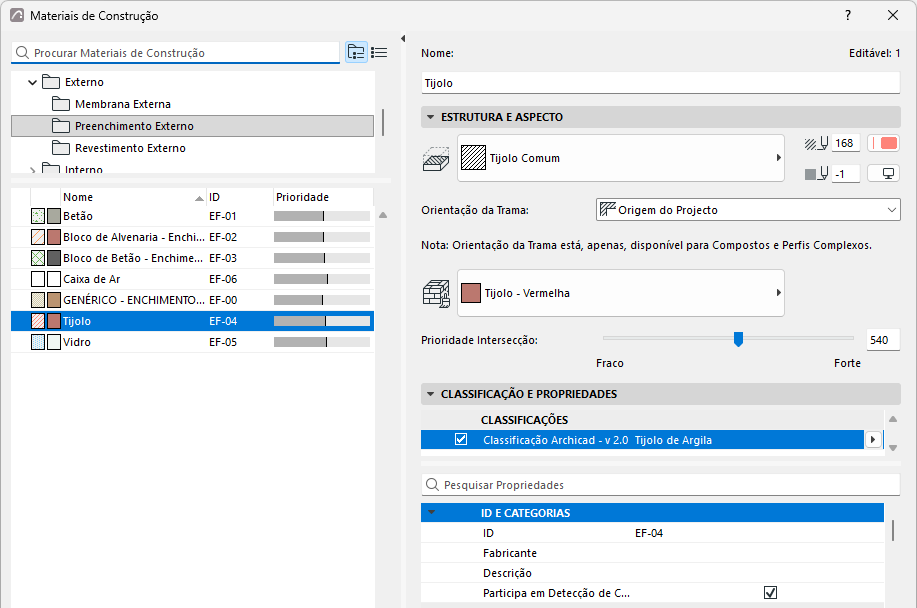Collapse the left panel with the arrow
The image size is (917, 608).
tap(403, 39)
